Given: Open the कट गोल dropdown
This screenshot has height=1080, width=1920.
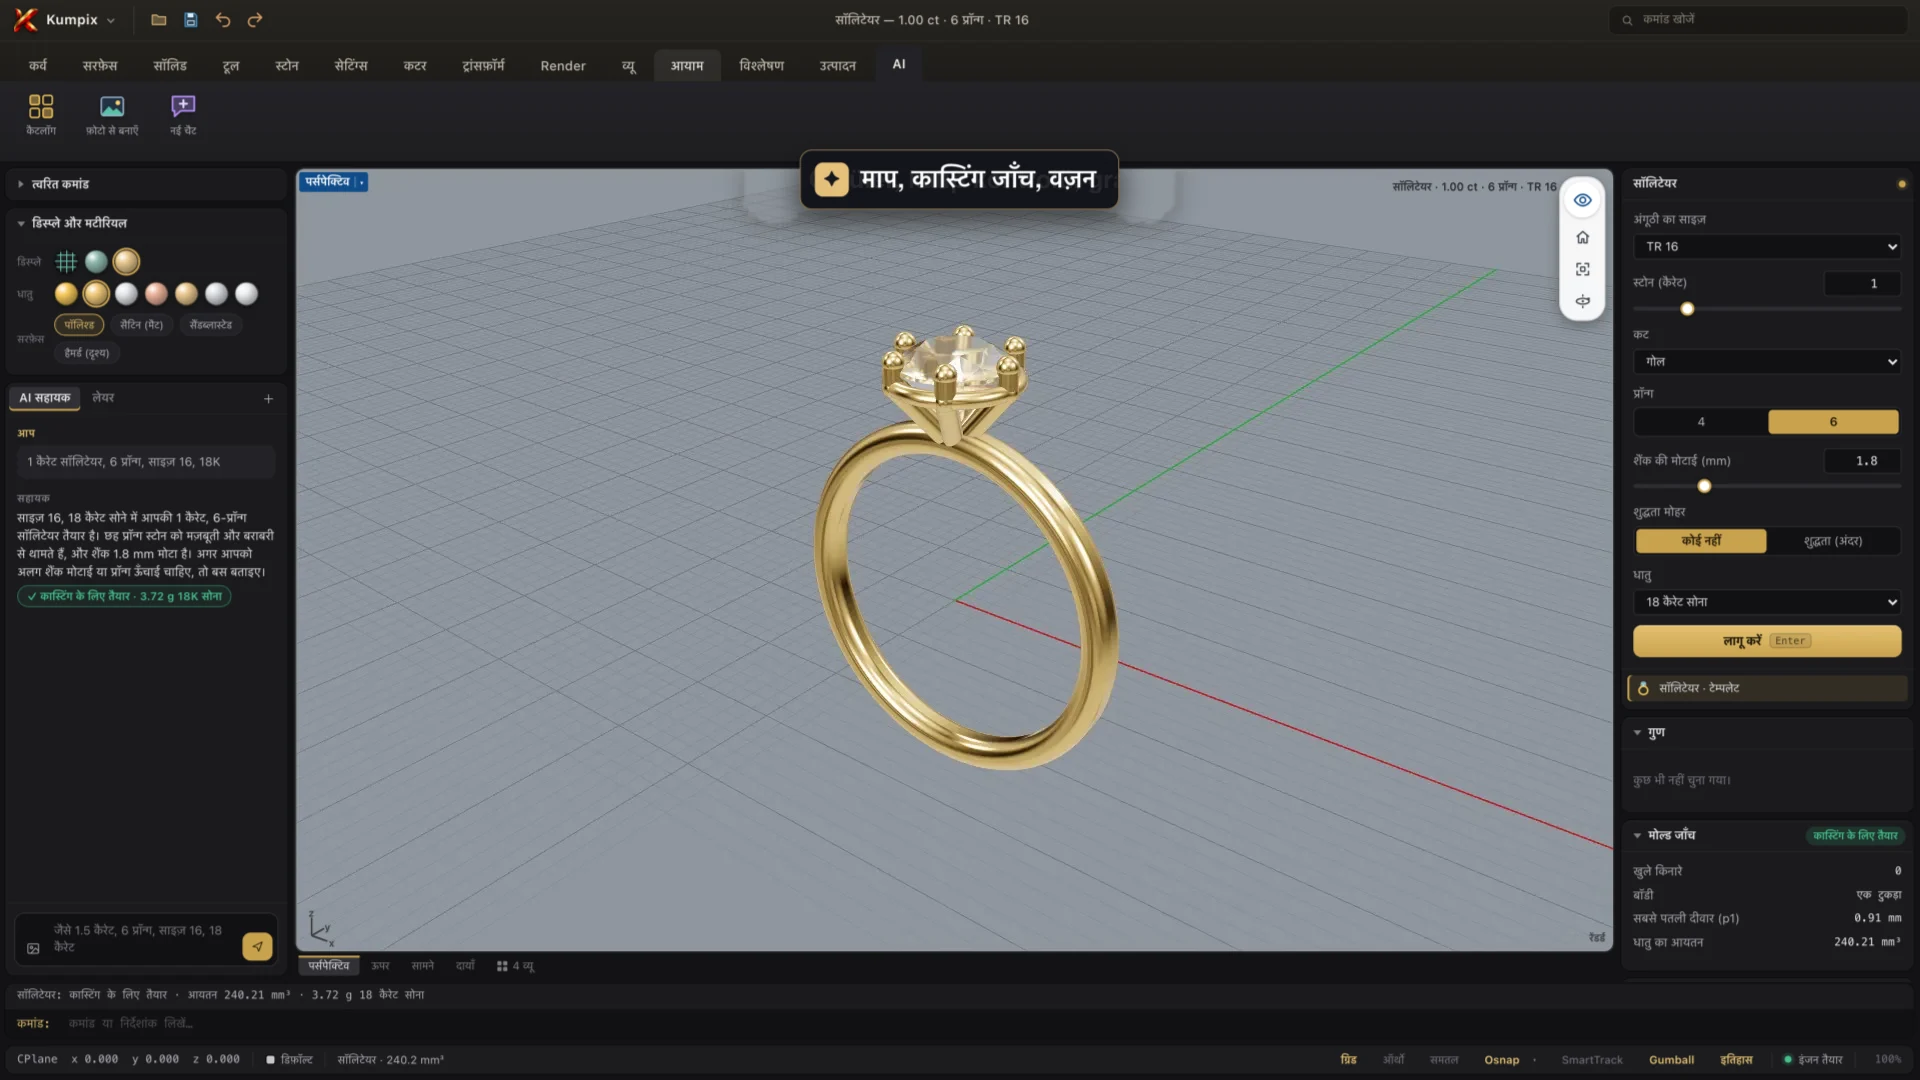Looking at the screenshot, I should [x=1767, y=362].
